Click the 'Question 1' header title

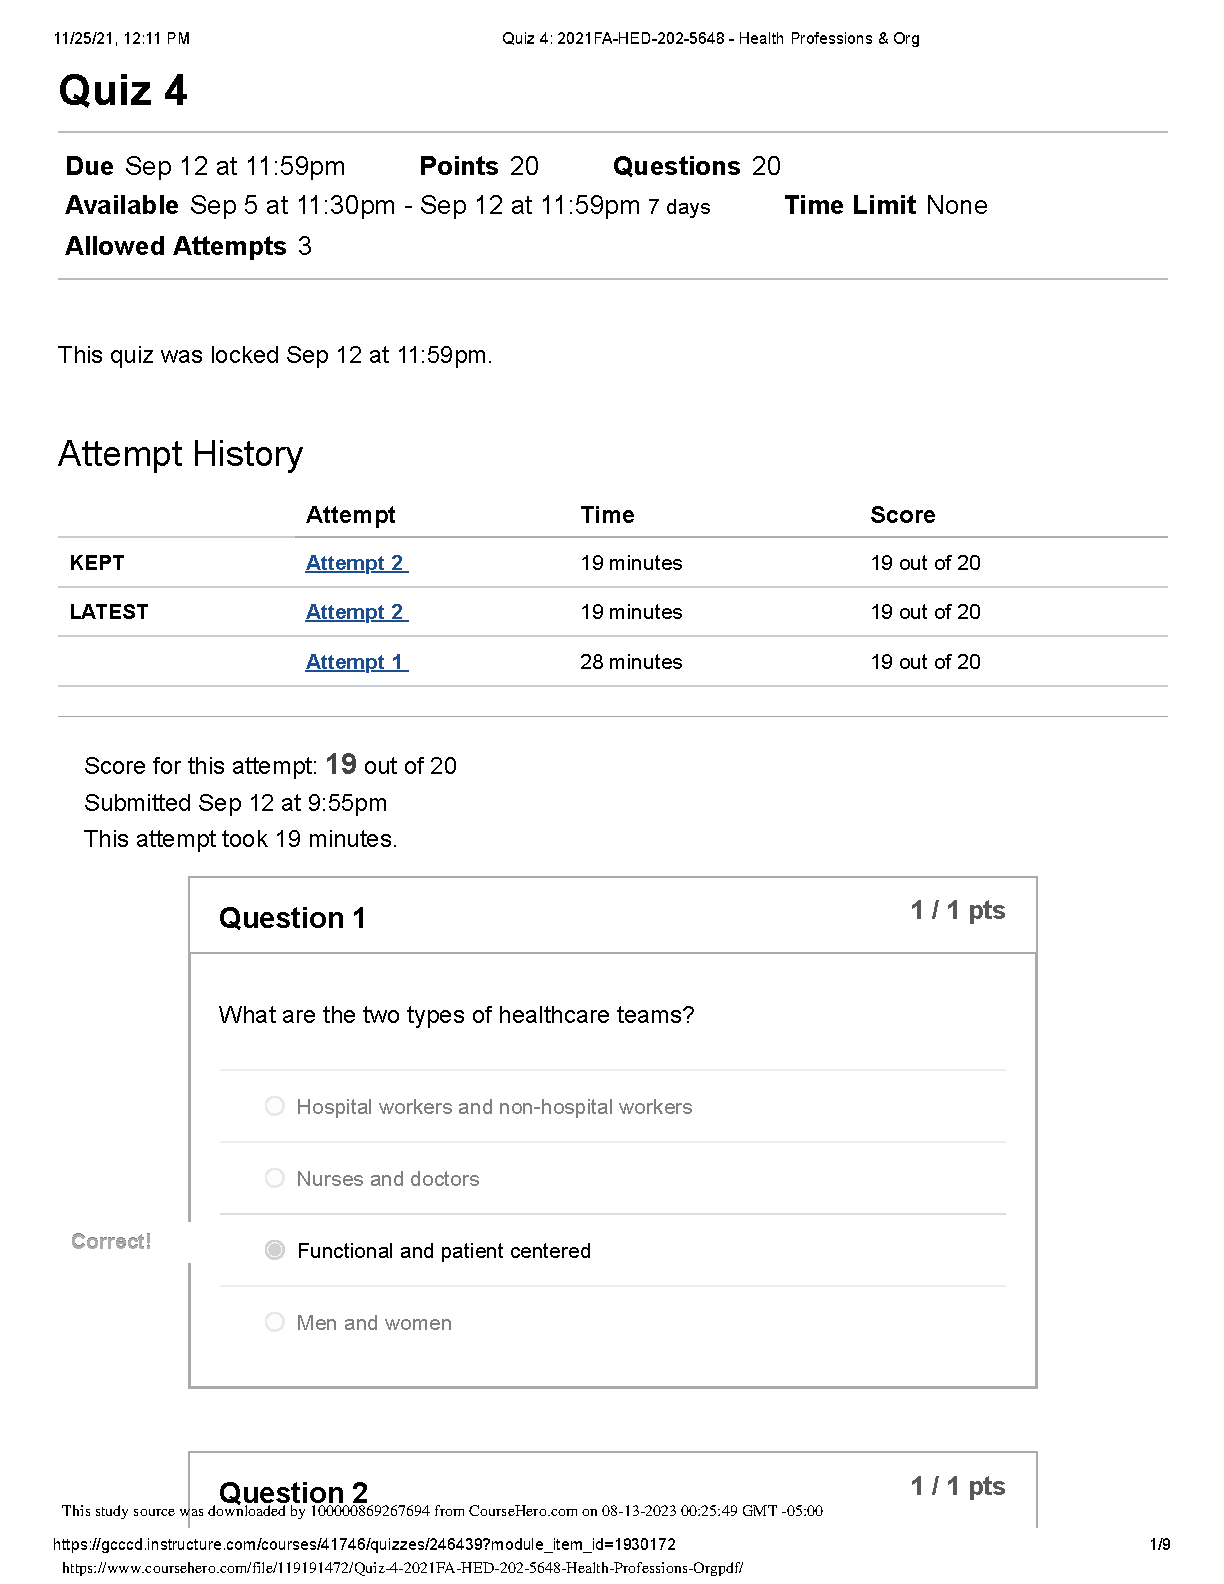[292, 918]
